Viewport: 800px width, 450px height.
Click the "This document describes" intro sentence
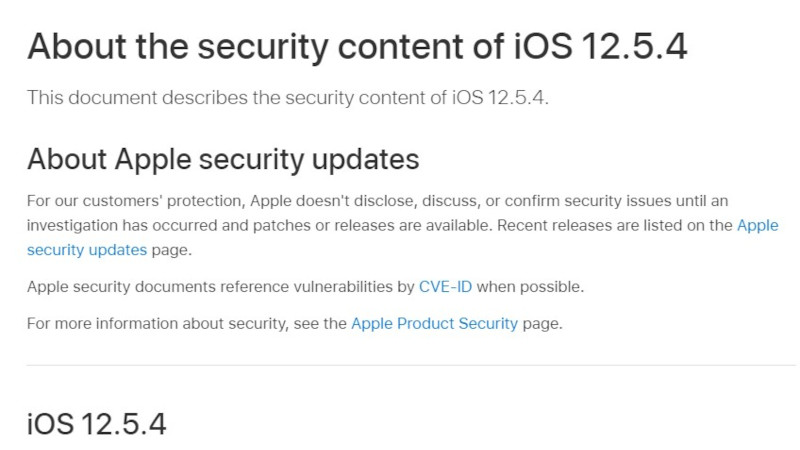(287, 97)
